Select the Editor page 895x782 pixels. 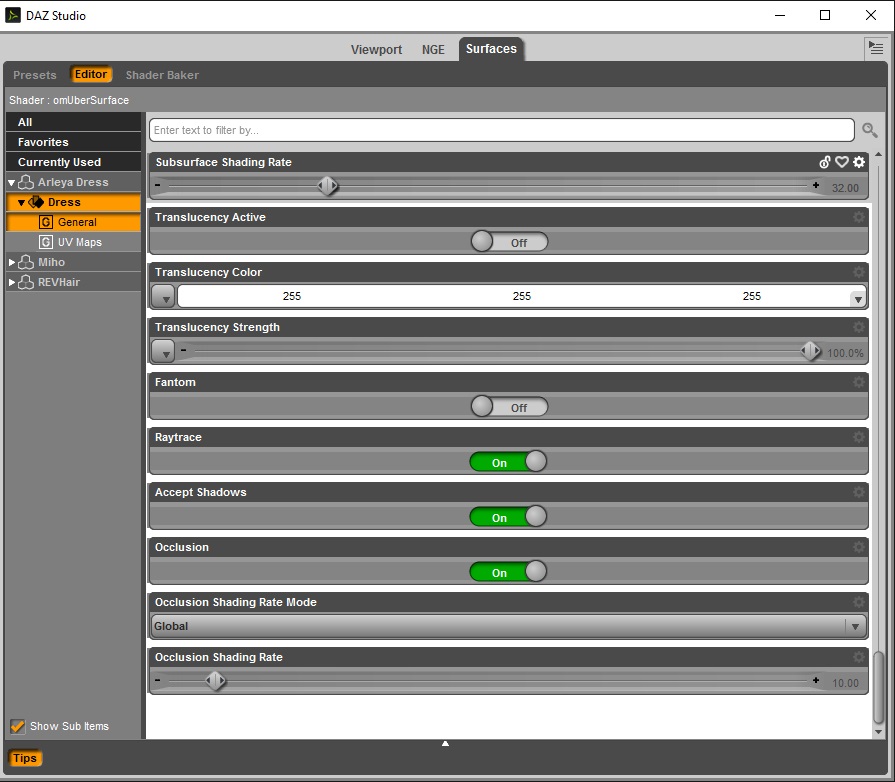(91, 74)
